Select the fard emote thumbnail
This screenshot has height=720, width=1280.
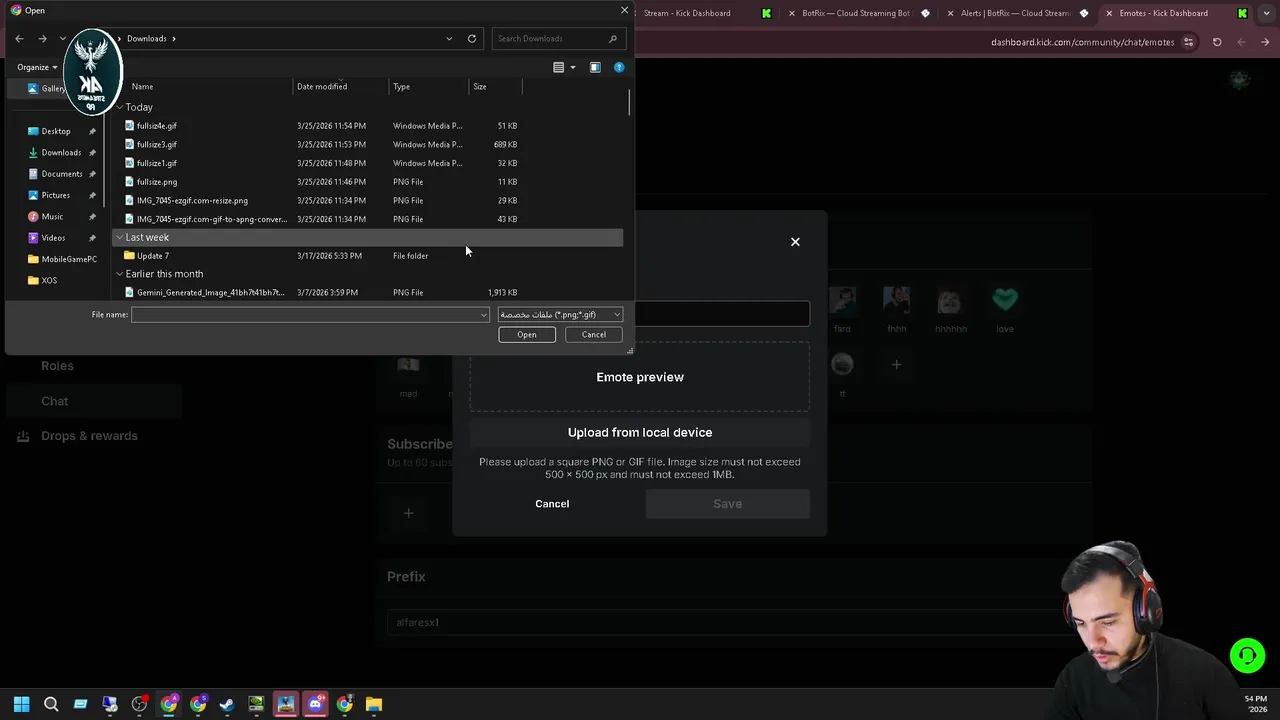click(x=843, y=300)
